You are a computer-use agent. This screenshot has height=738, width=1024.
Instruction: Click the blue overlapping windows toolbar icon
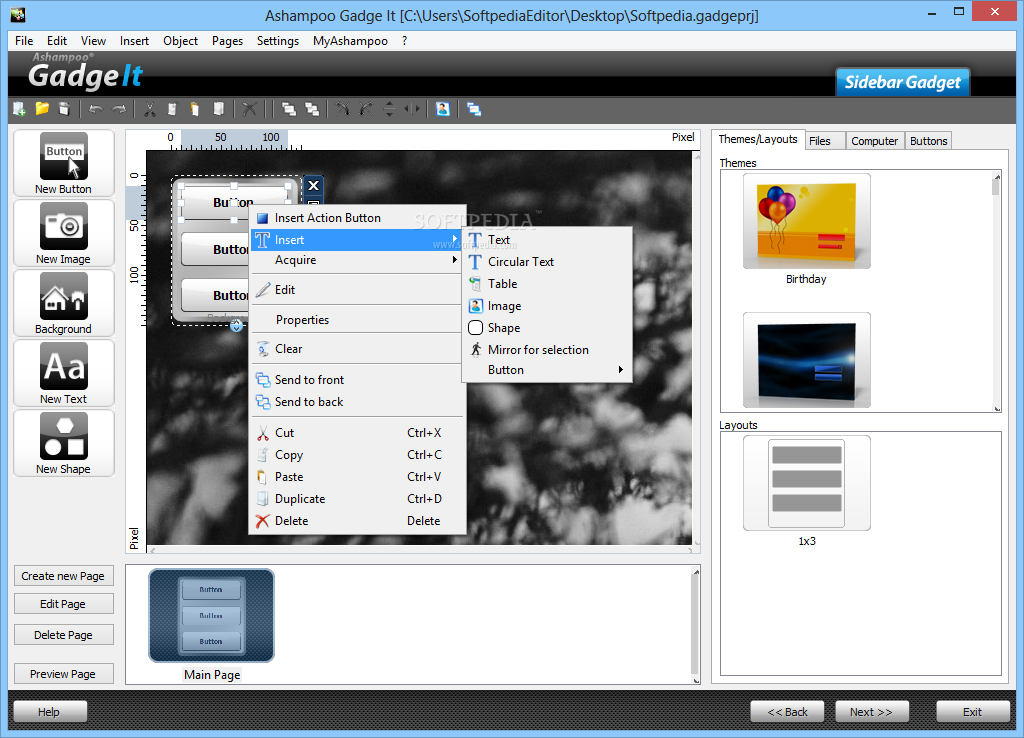tap(474, 109)
